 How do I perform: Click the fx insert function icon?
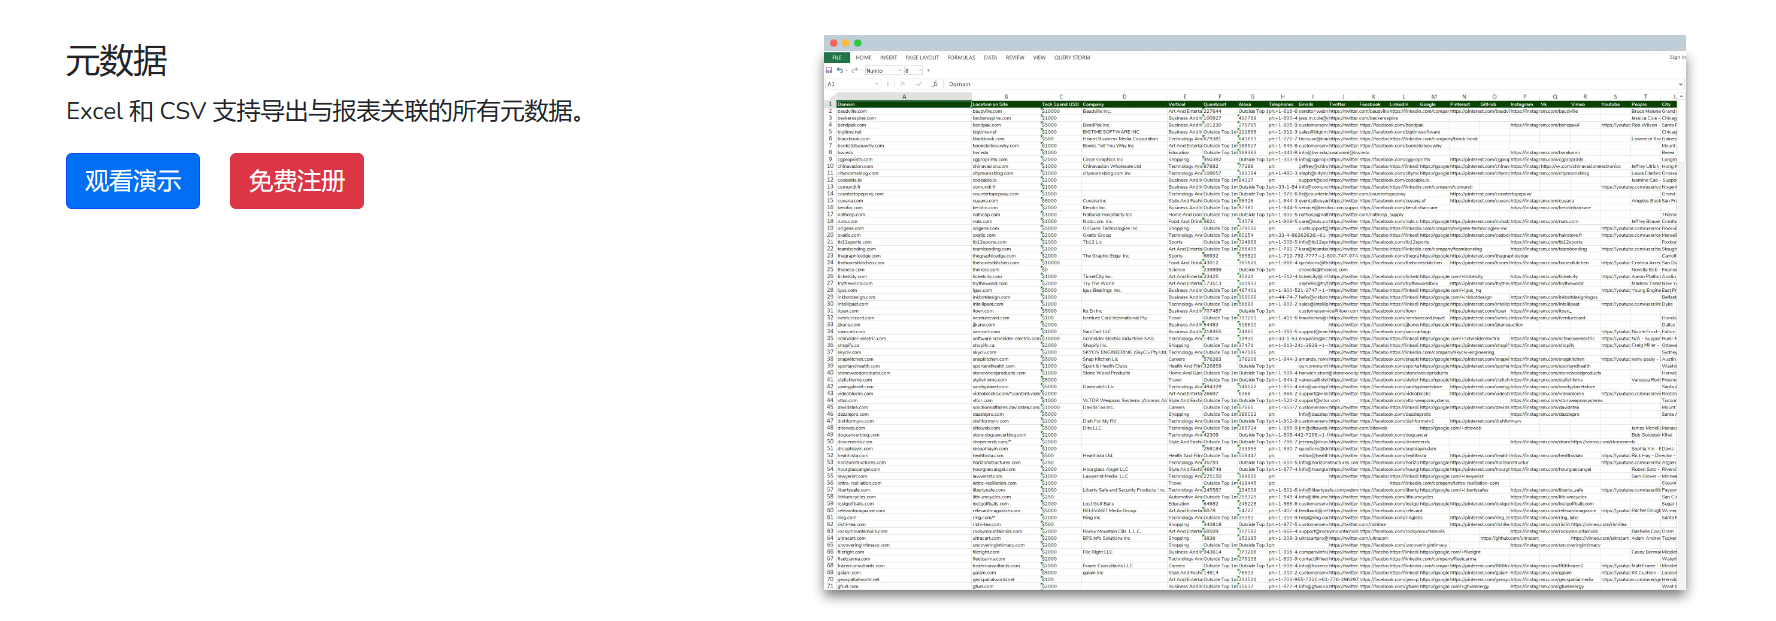pos(935,84)
